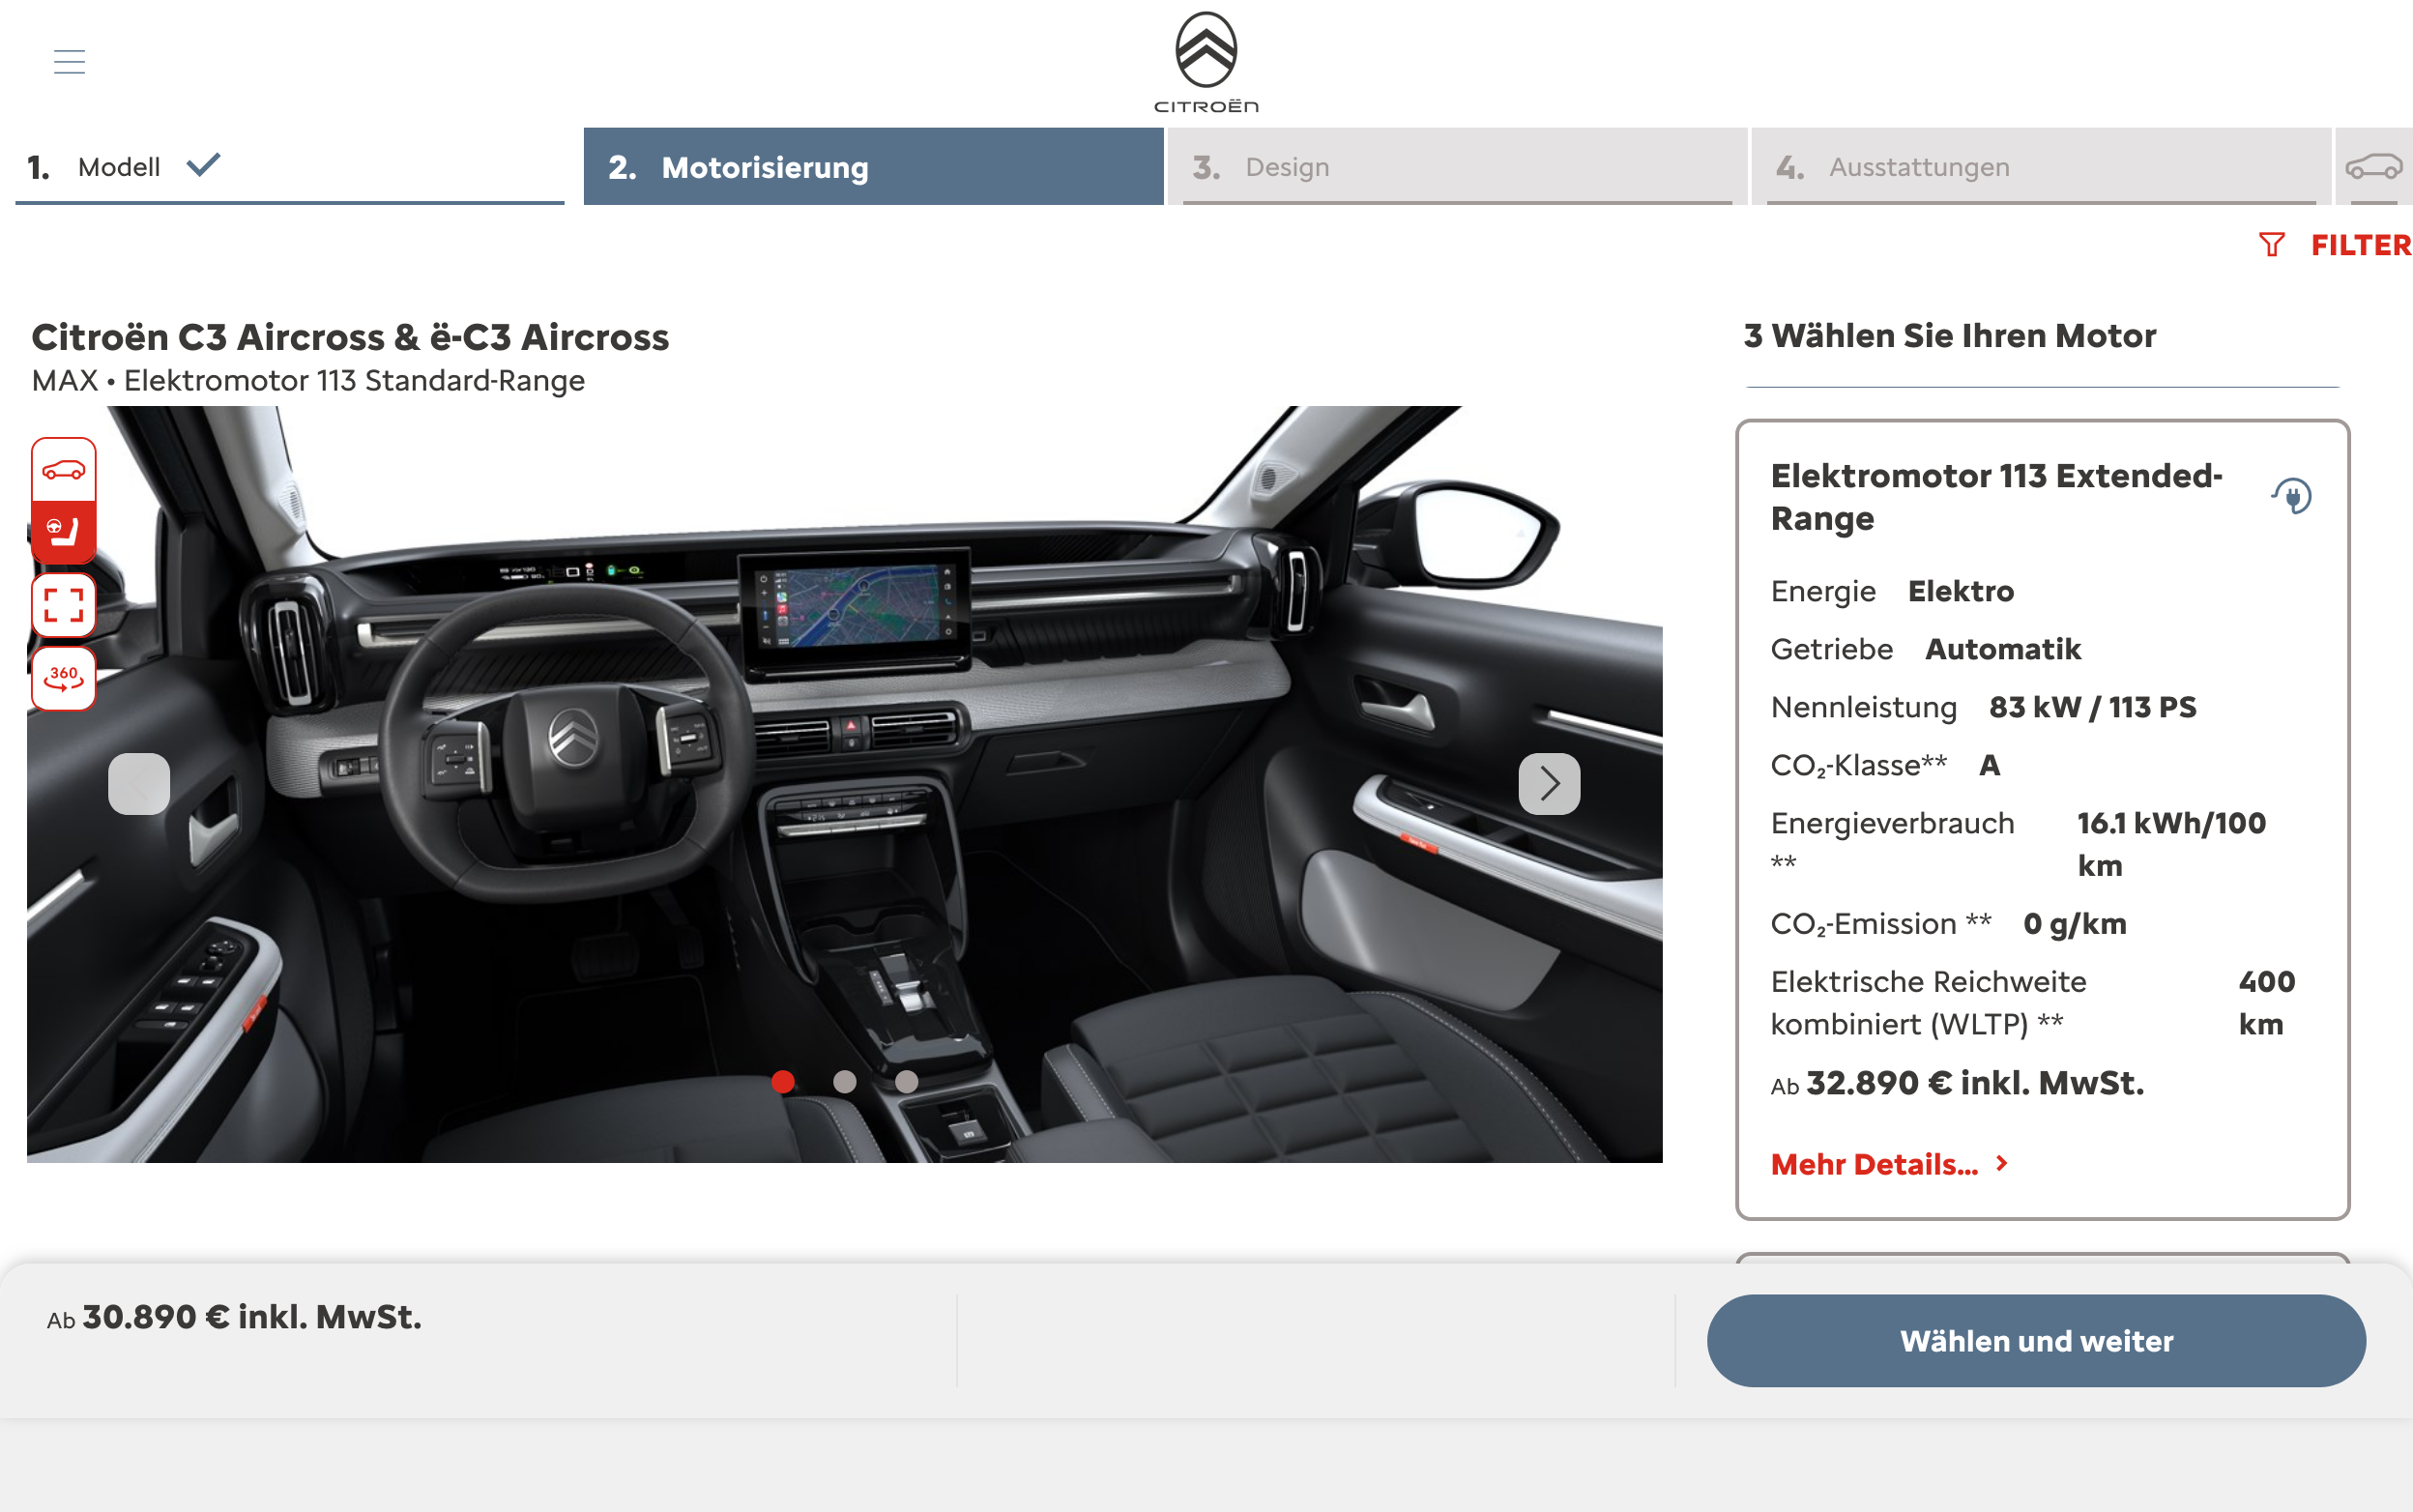Open the hamburger menu

click(69, 62)
